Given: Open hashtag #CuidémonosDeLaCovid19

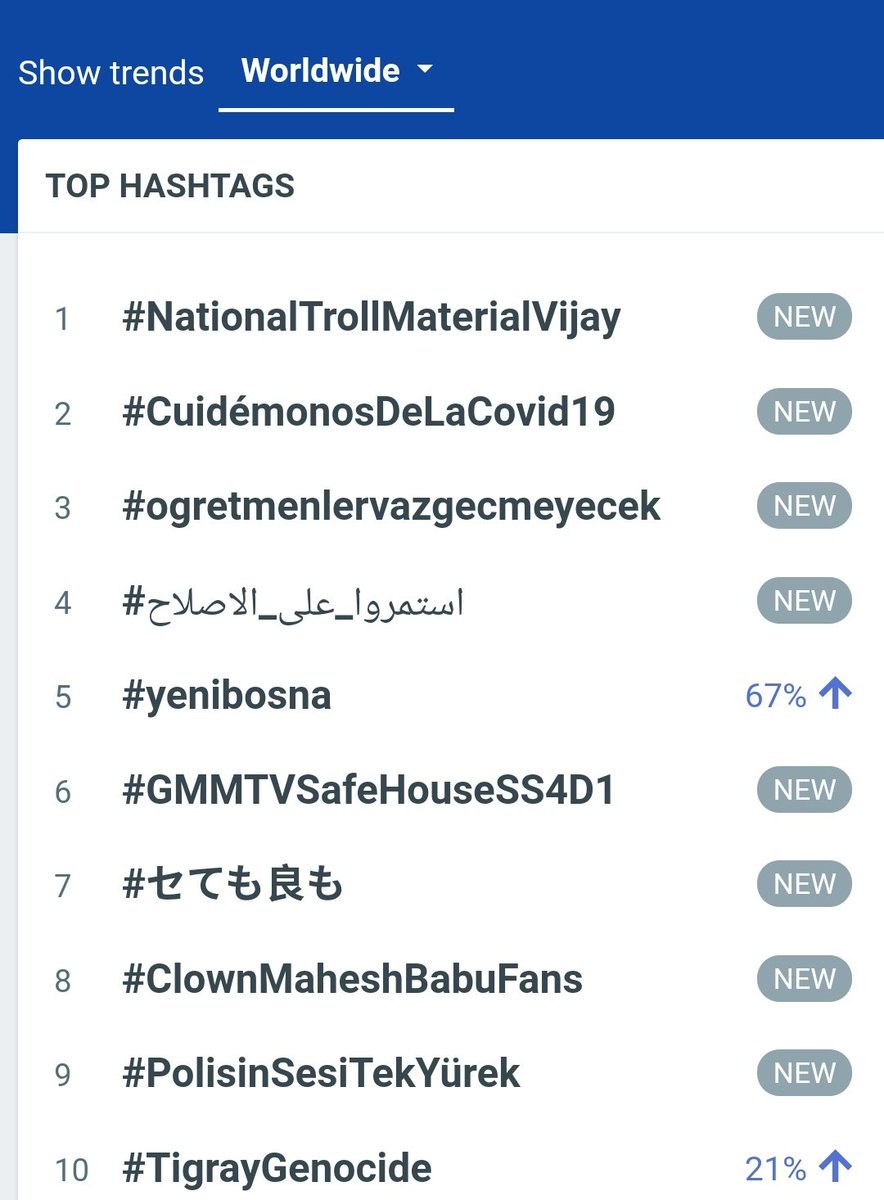Looking at the screenshot, I should [368, 412].
